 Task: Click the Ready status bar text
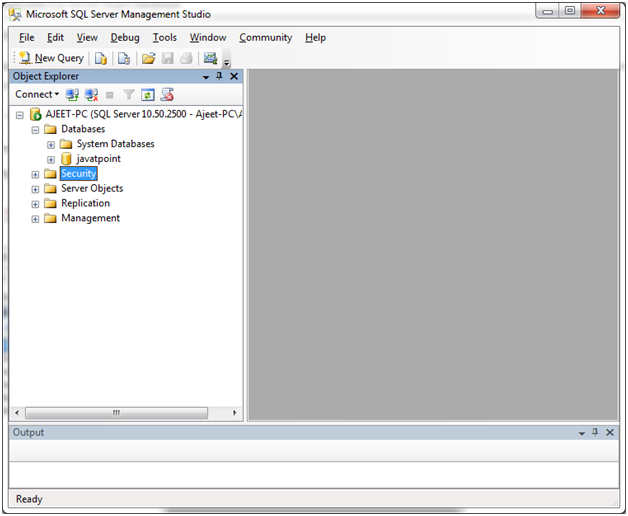[x=29, y=499]
